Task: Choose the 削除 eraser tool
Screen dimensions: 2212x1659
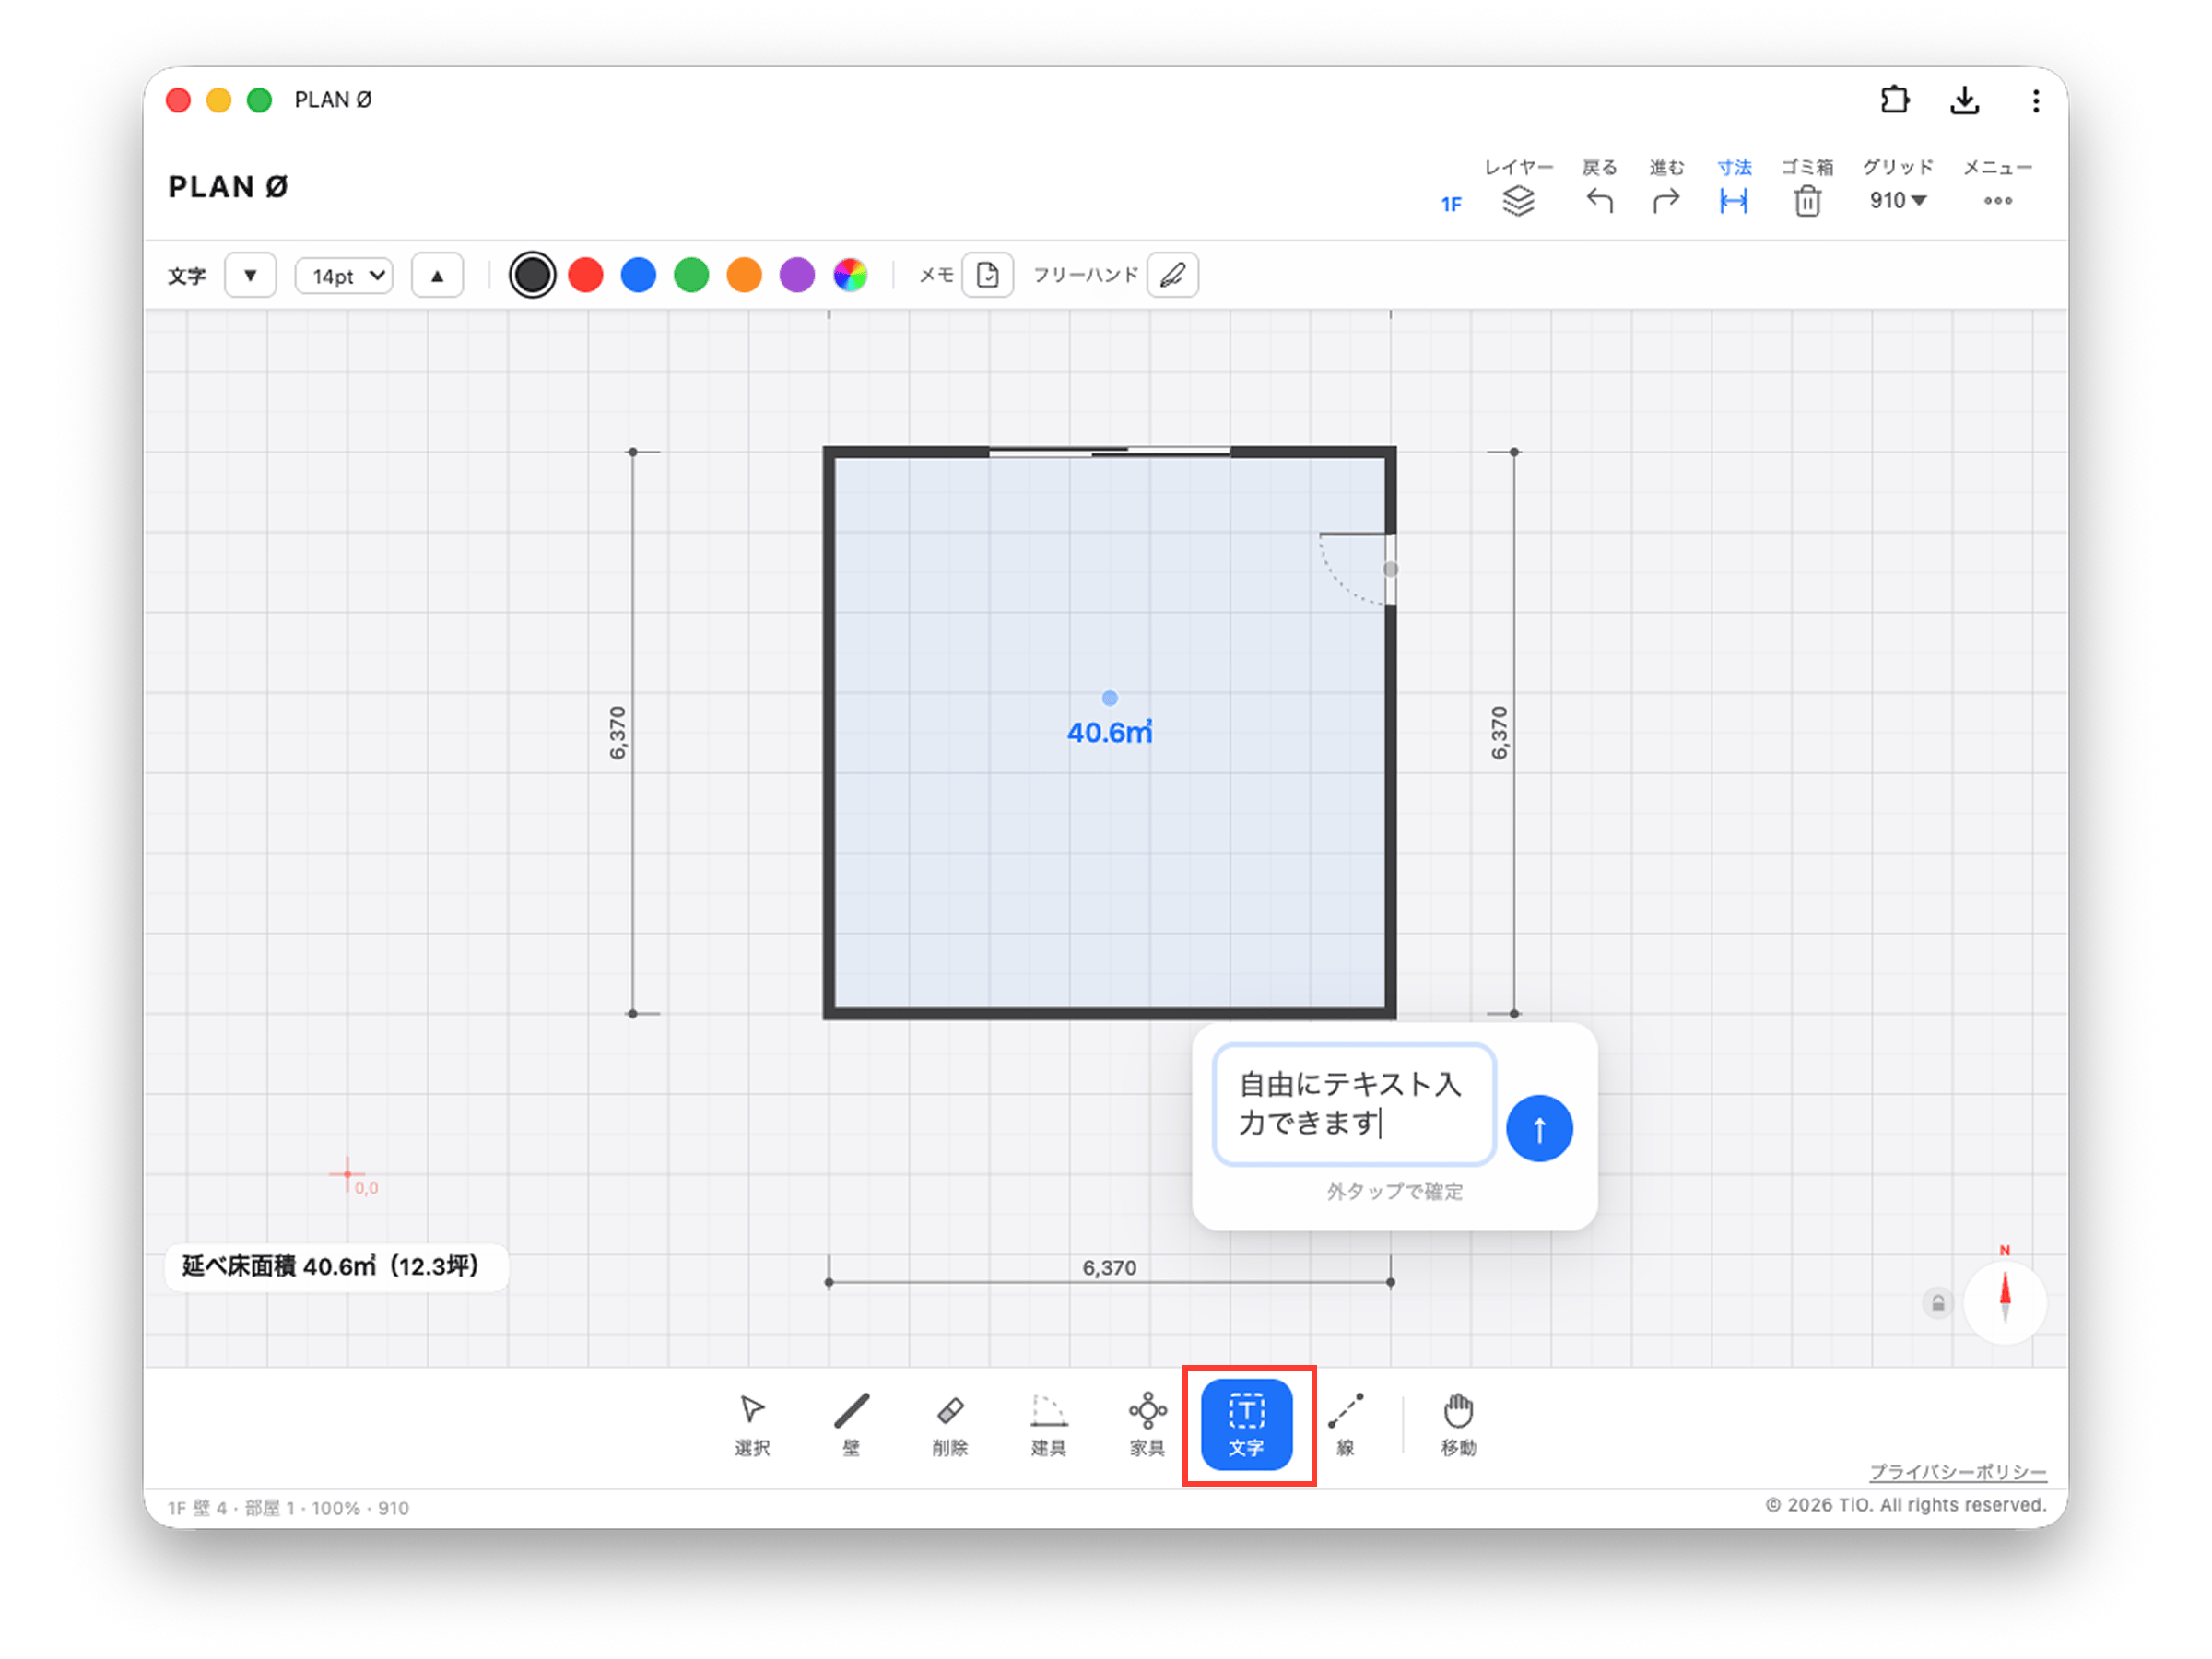Action: click(950, 1424)
